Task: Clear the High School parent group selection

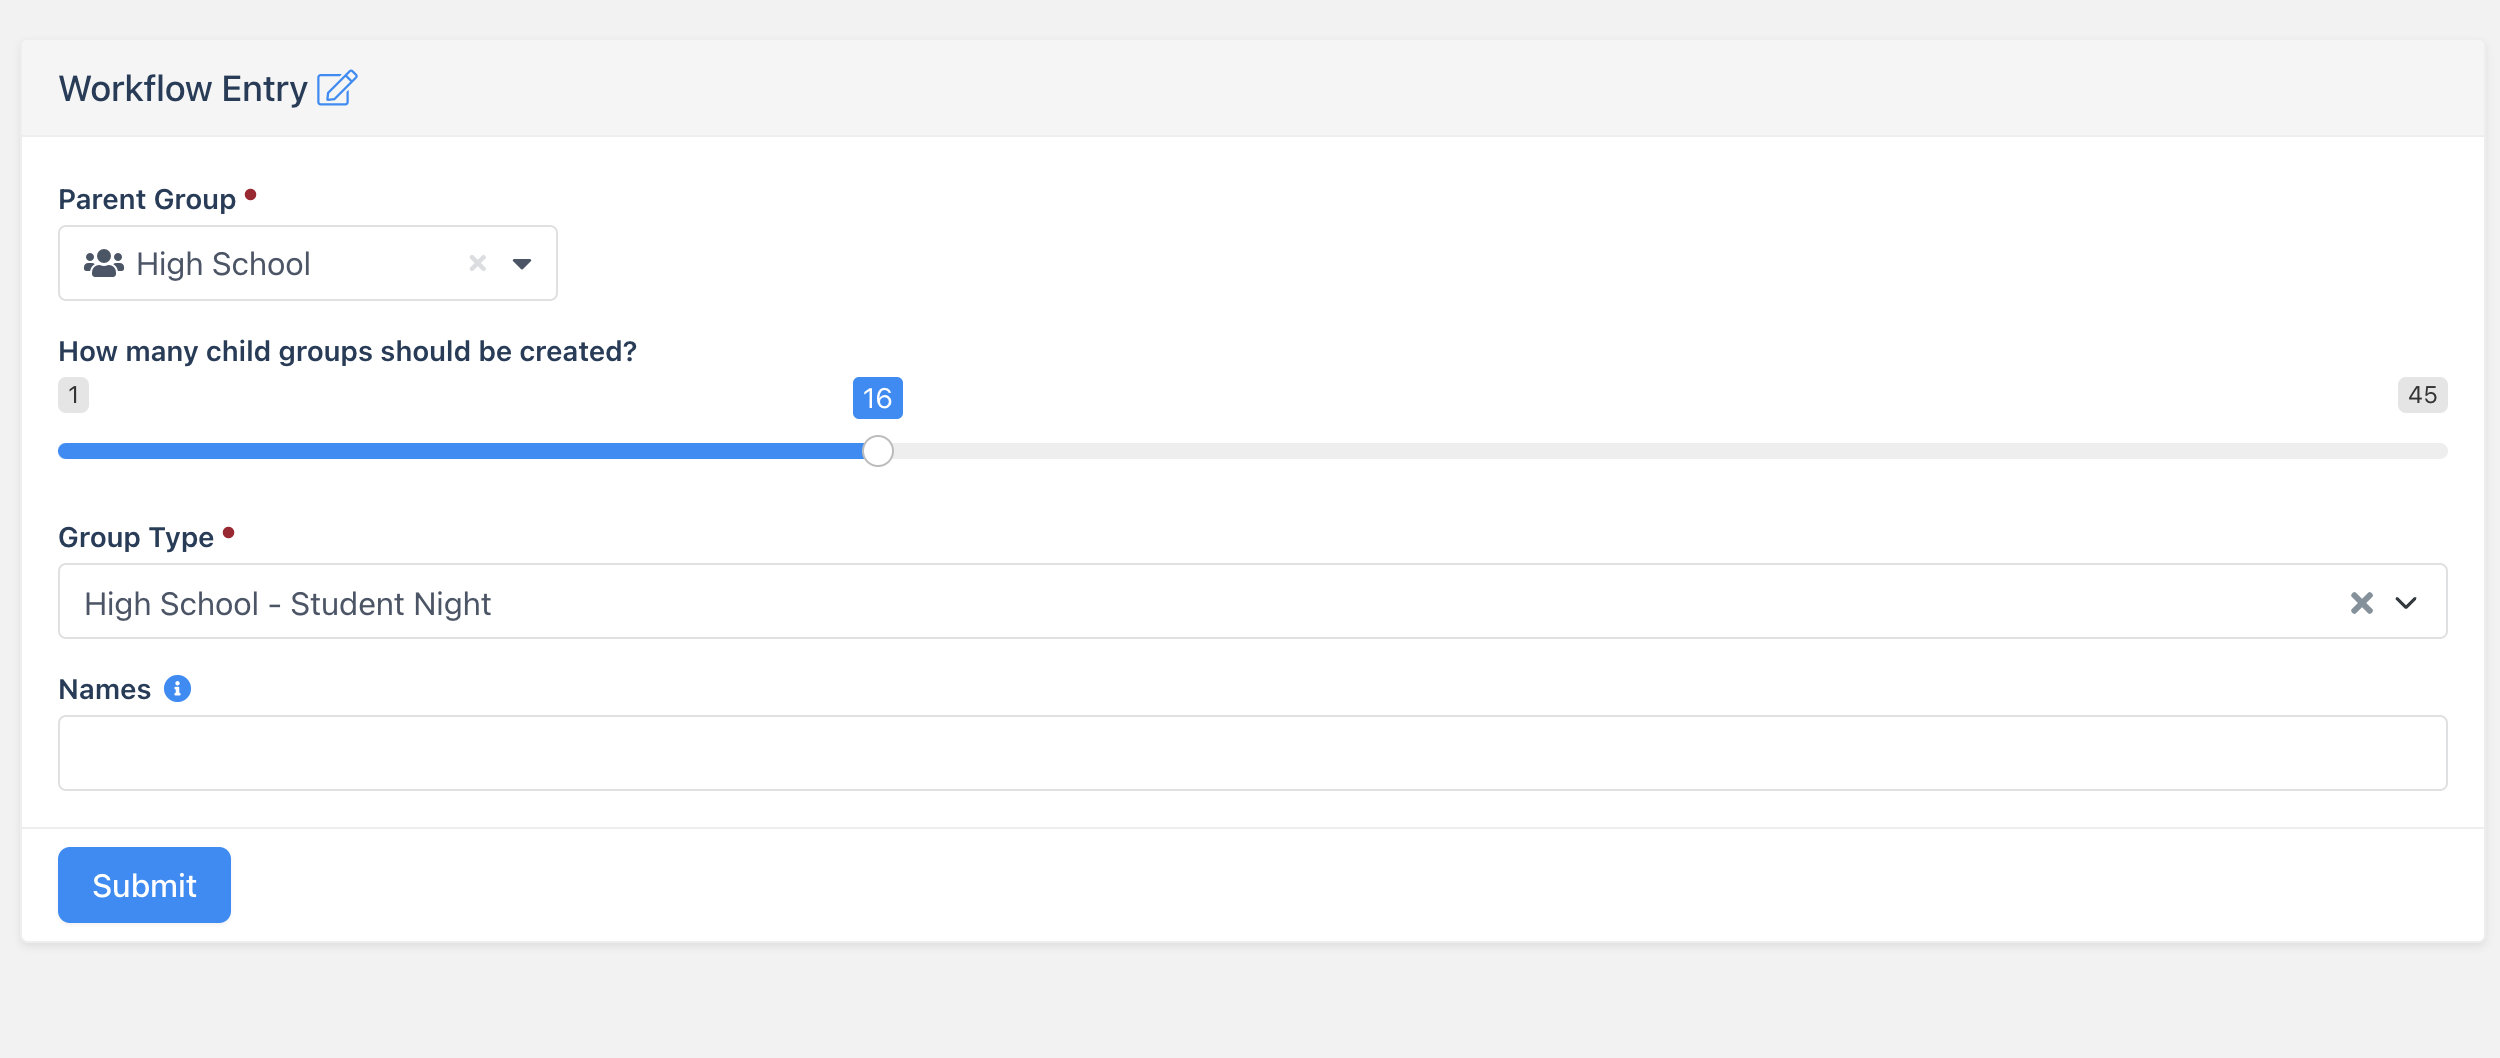Action: tap(478, 263)
